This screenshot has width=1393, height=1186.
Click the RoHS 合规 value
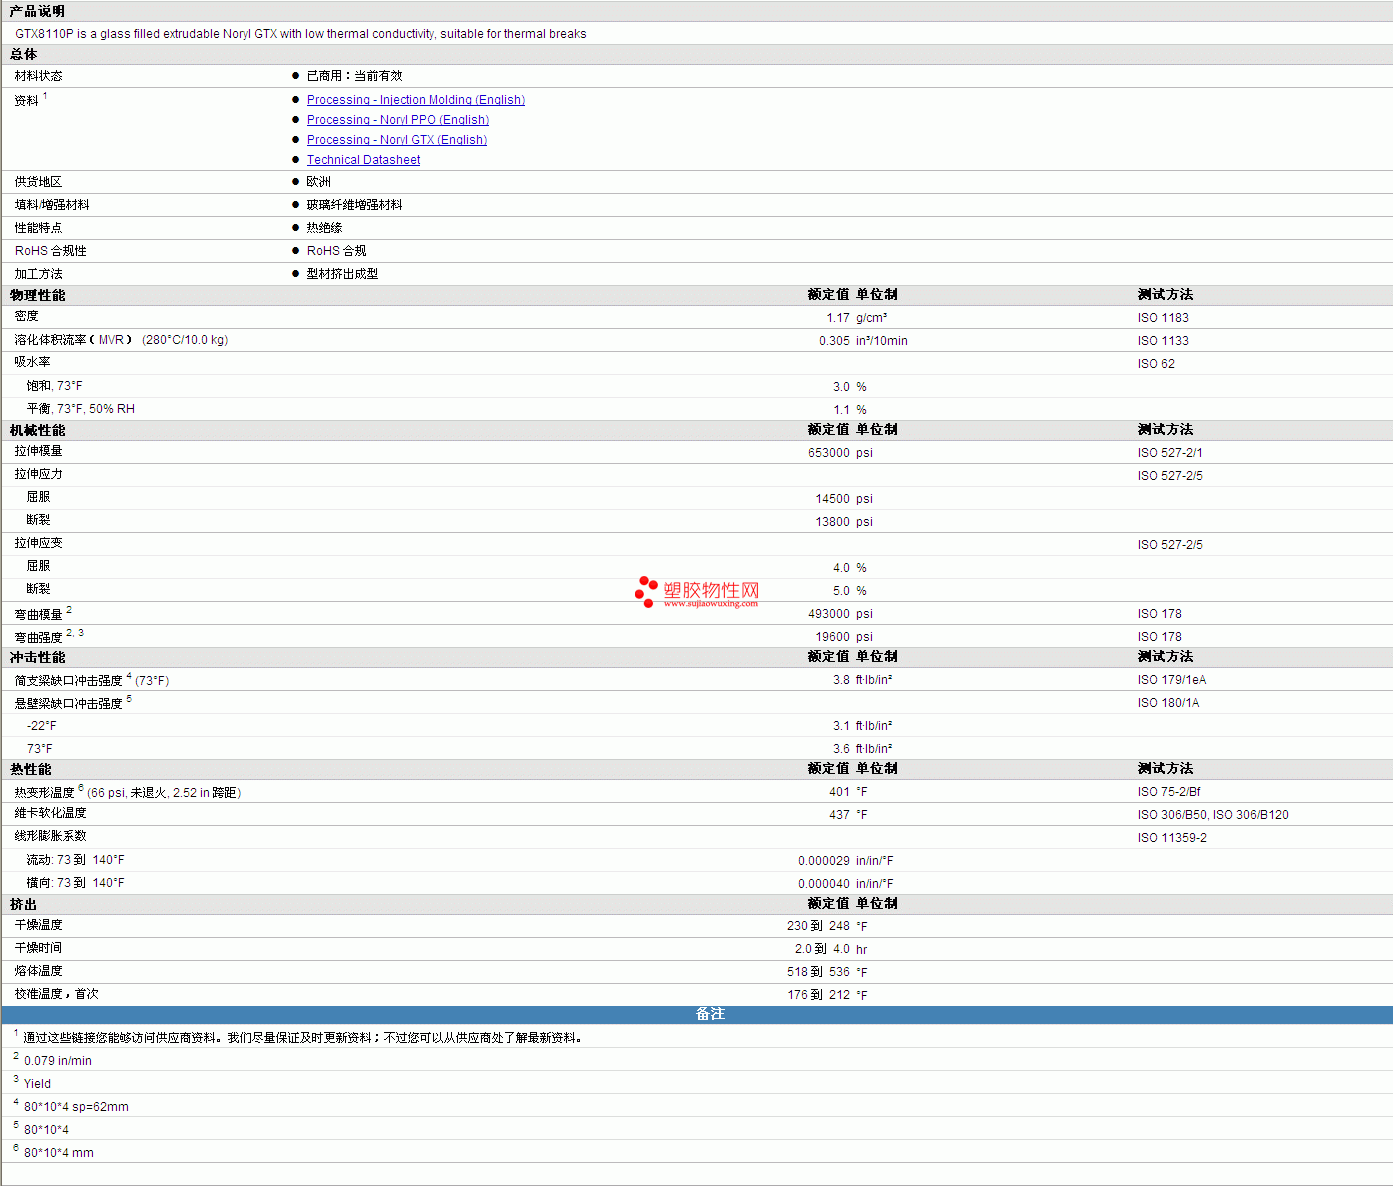tap(336, 251)
